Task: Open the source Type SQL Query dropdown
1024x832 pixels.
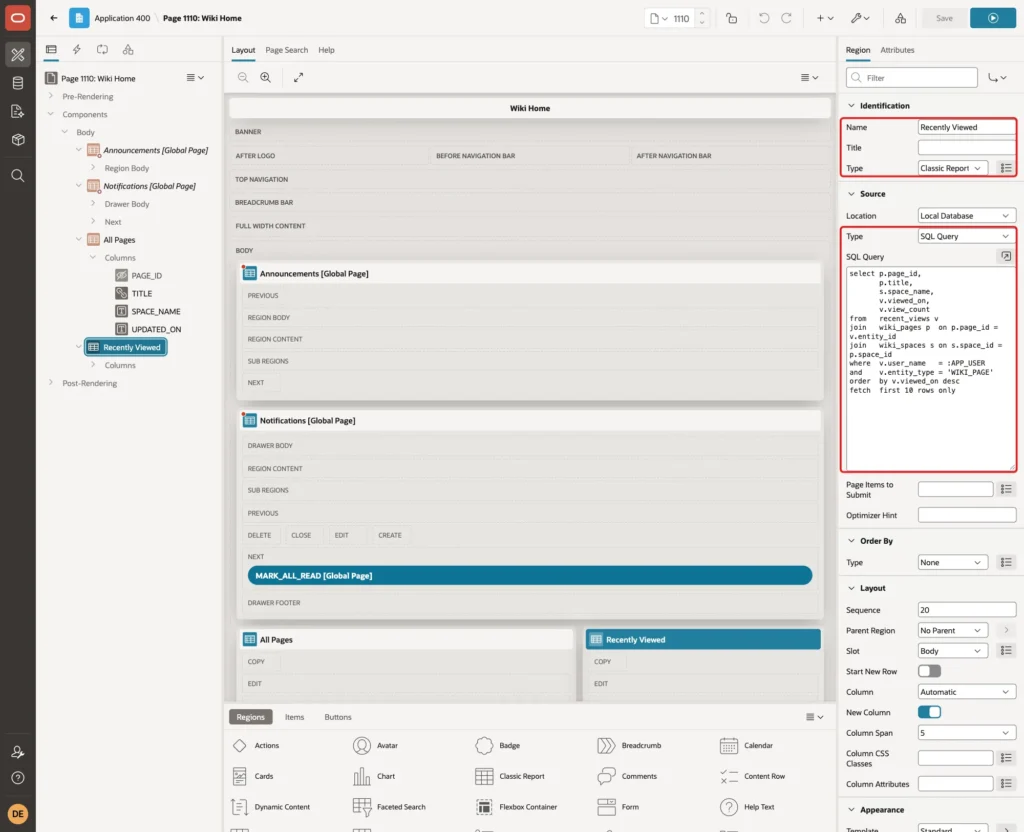Action: 967,236
